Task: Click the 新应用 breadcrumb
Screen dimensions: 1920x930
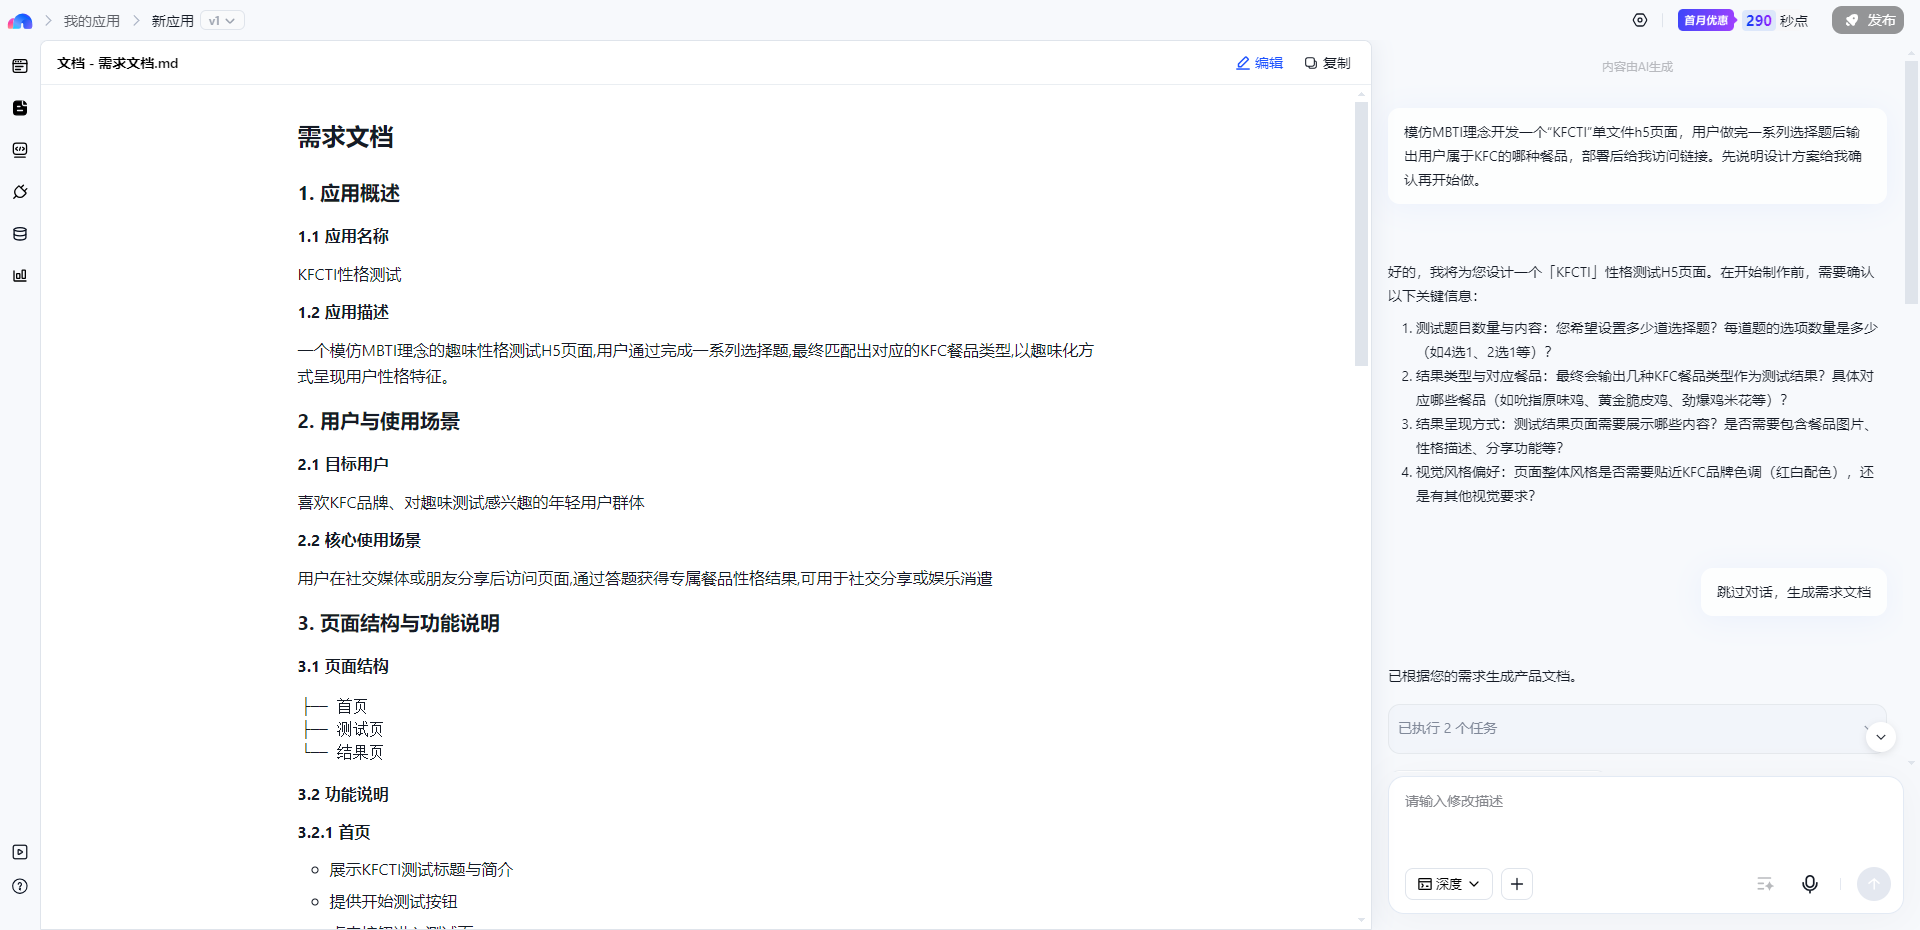Action: pyautogui.click(x=173, y=21)
